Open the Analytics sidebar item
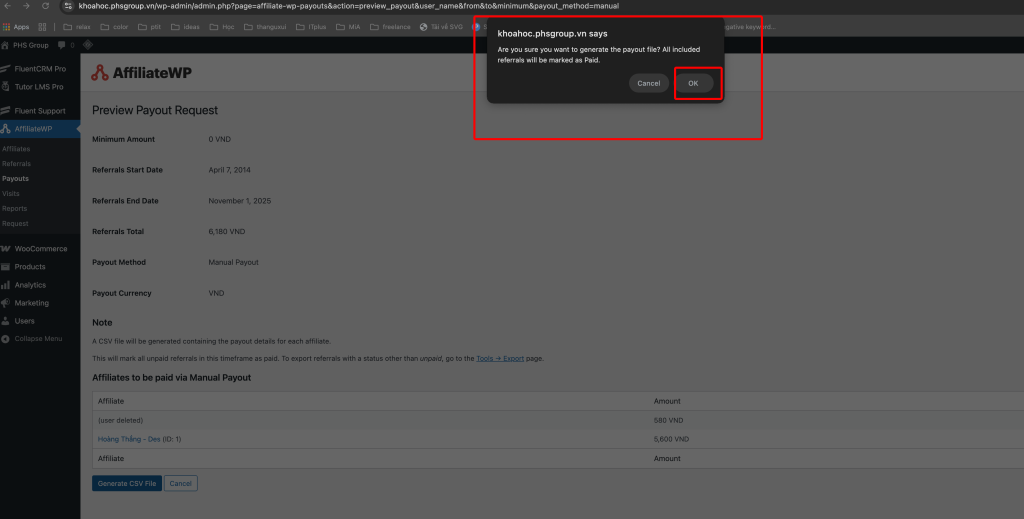1024x519 pixels. (29, 285)
